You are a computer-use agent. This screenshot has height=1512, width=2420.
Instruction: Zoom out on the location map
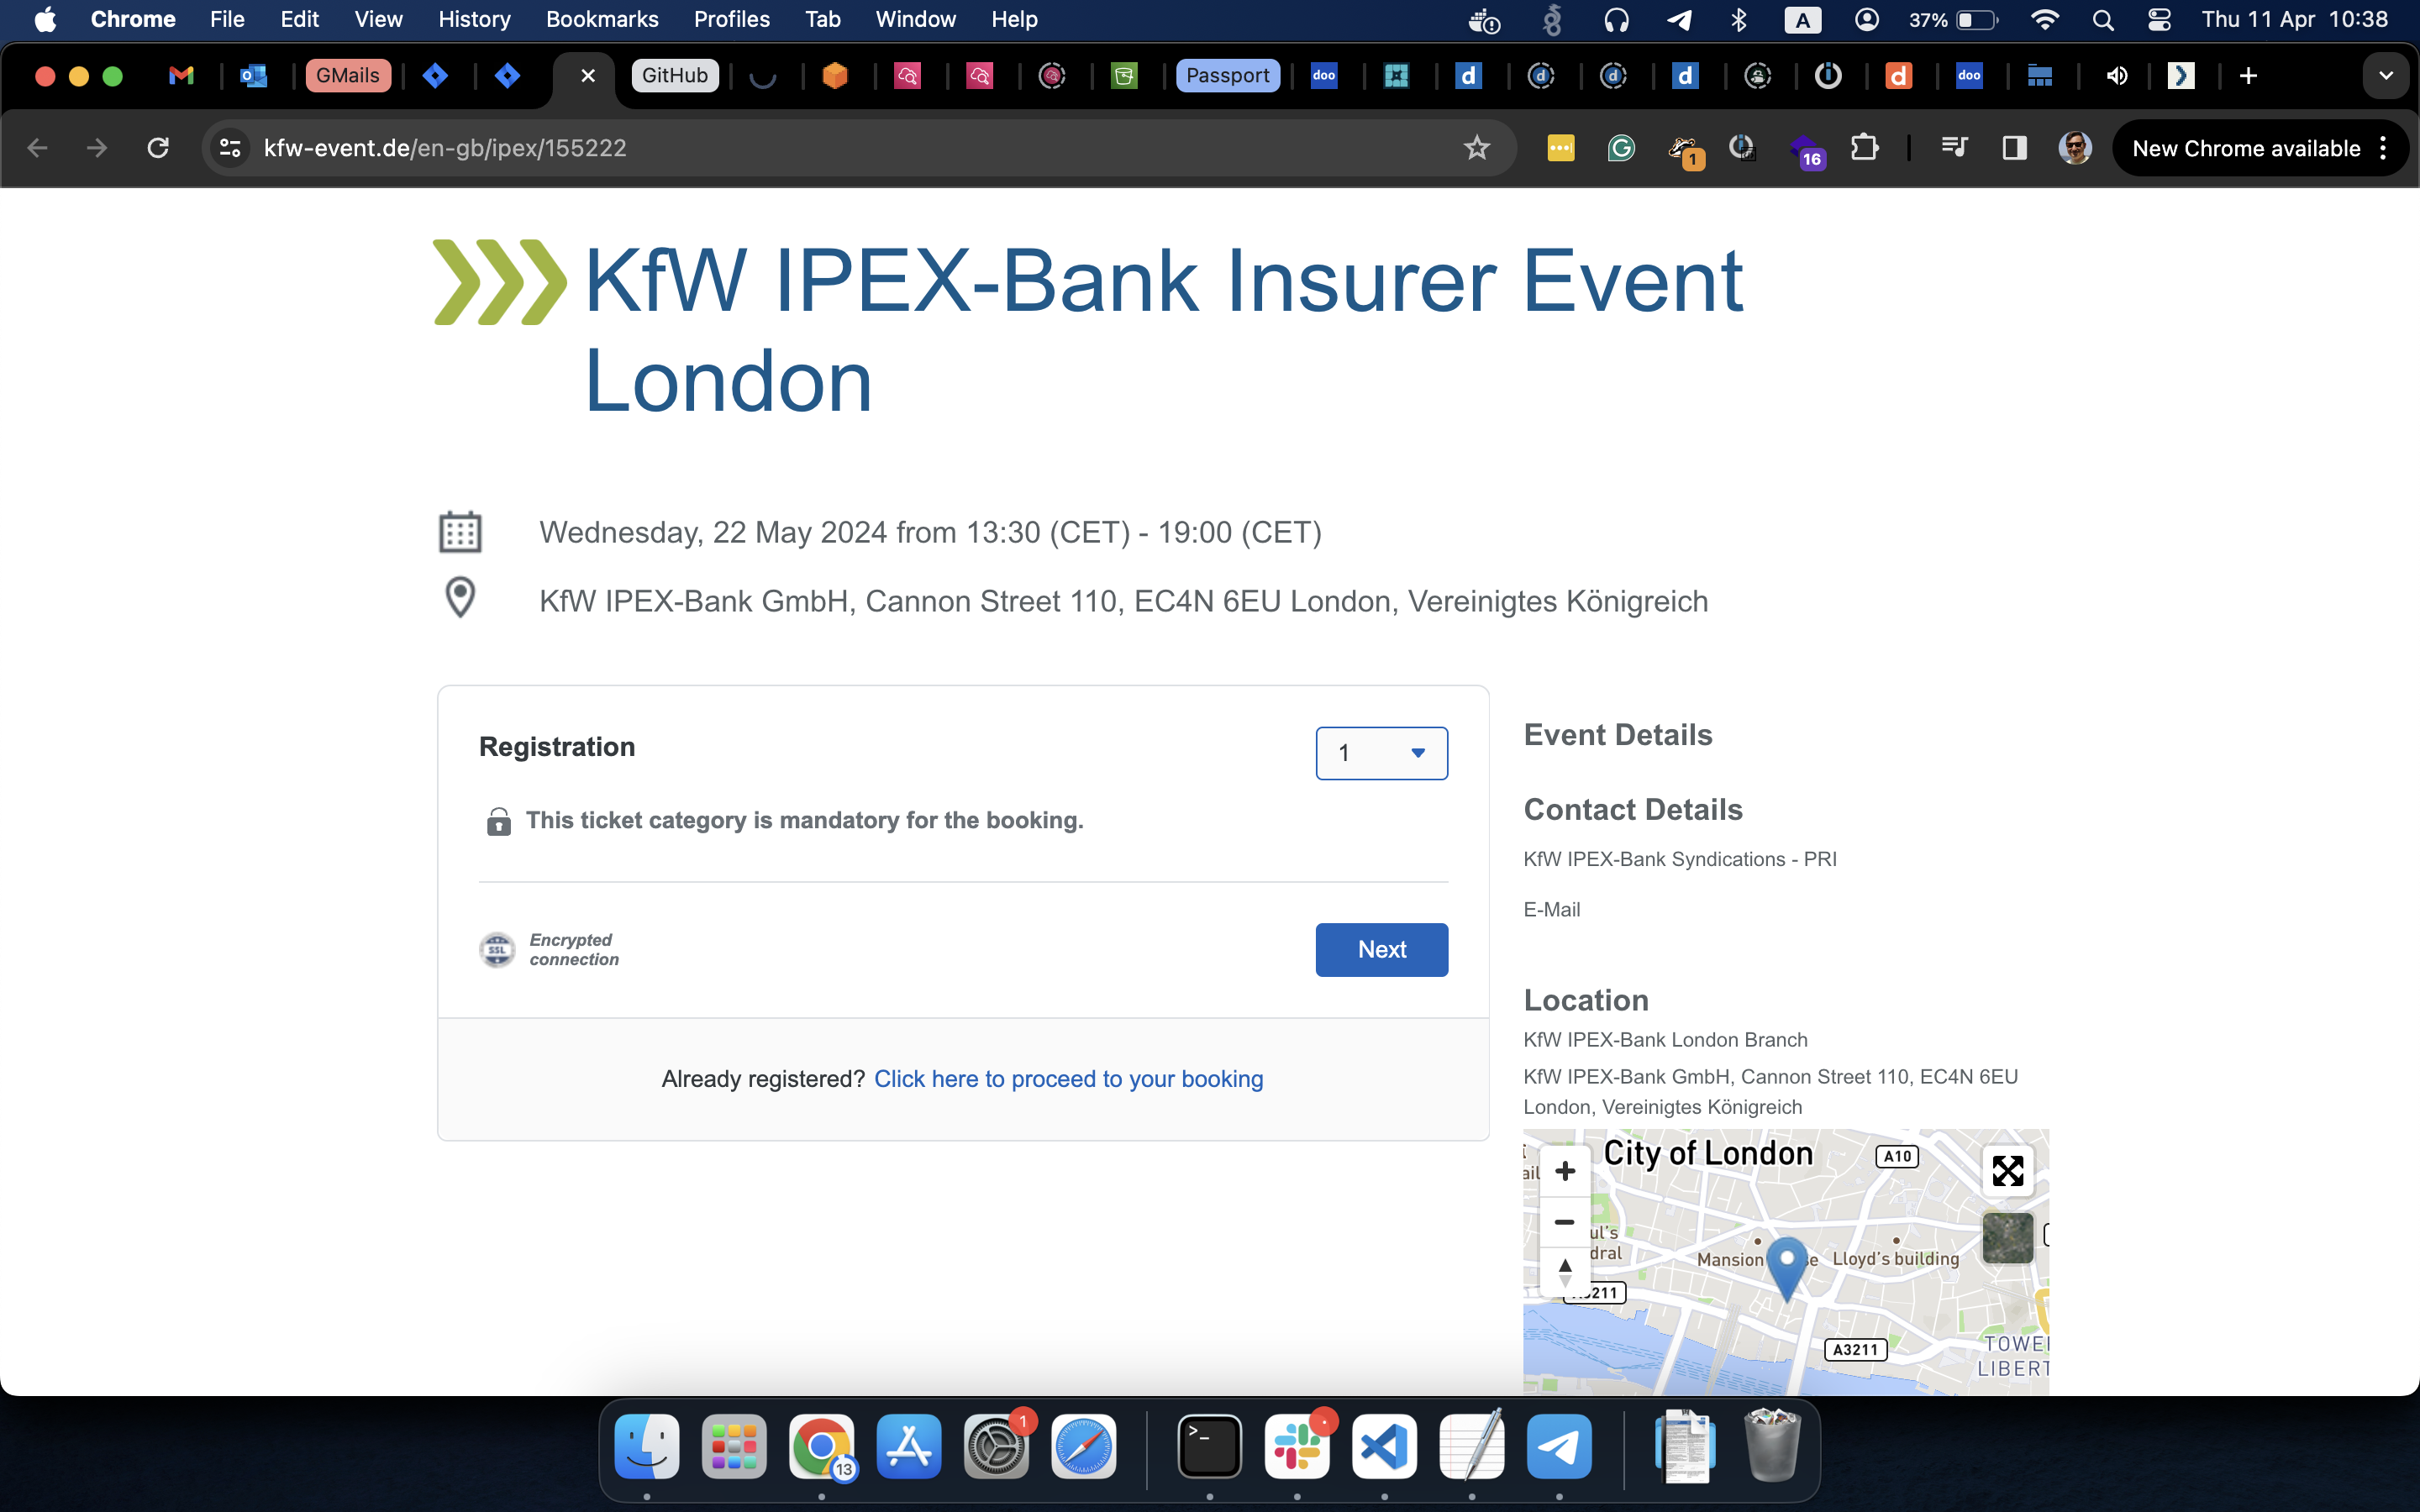[x=1565, y=1222]
